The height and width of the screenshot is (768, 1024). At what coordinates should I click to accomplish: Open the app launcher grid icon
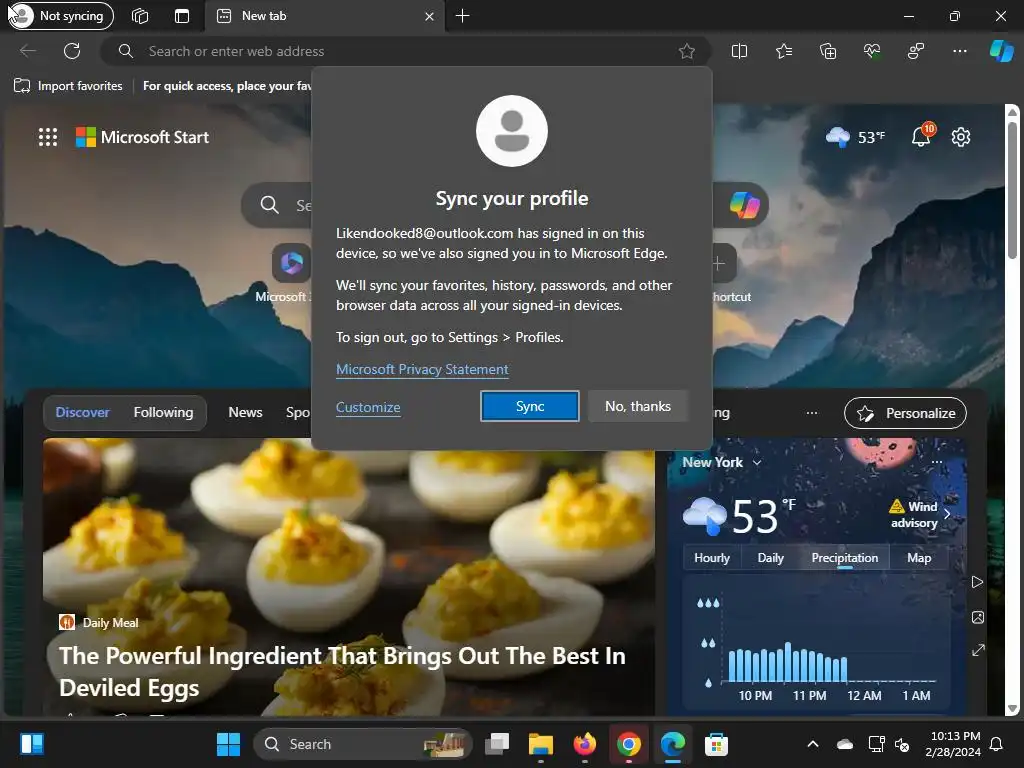[x=48, y=137]
